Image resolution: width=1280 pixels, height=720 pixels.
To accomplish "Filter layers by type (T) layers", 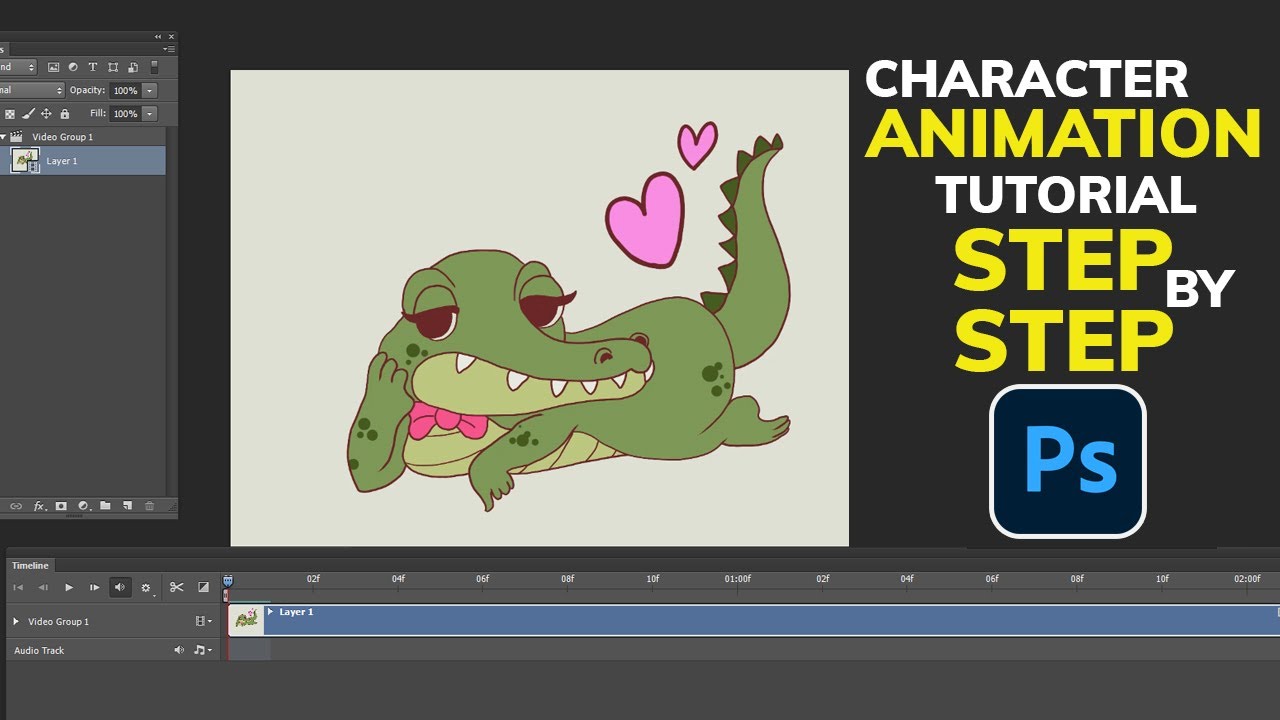I will click(x=93, y=67).
